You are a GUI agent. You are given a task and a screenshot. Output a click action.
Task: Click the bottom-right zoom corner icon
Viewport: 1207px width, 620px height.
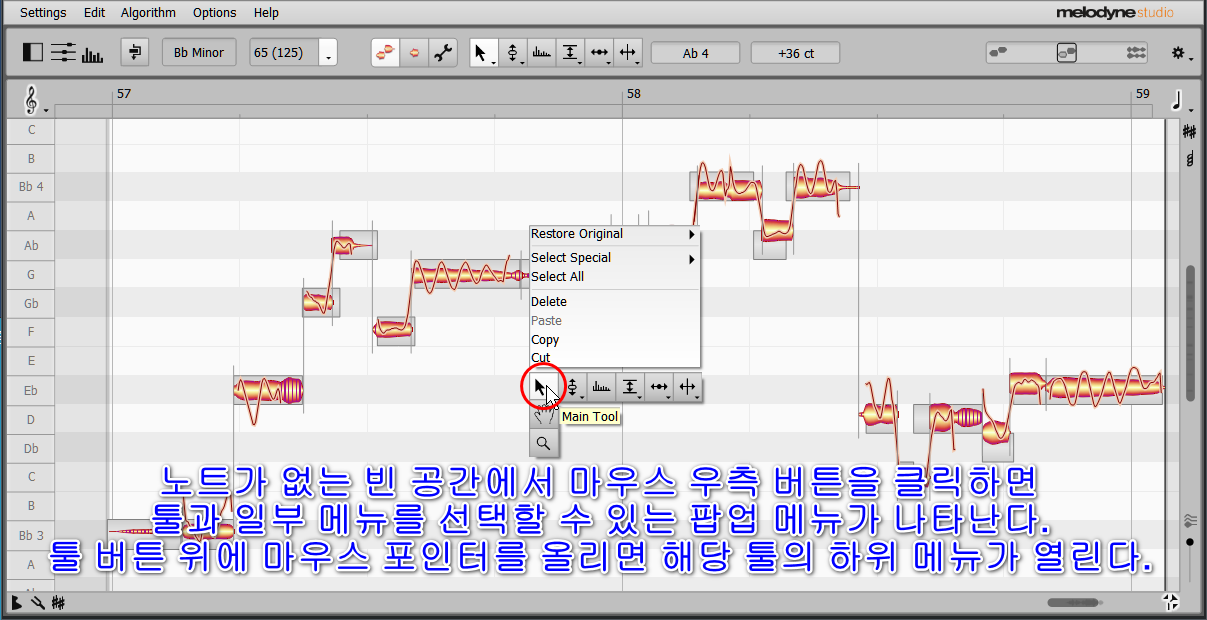1171,602
